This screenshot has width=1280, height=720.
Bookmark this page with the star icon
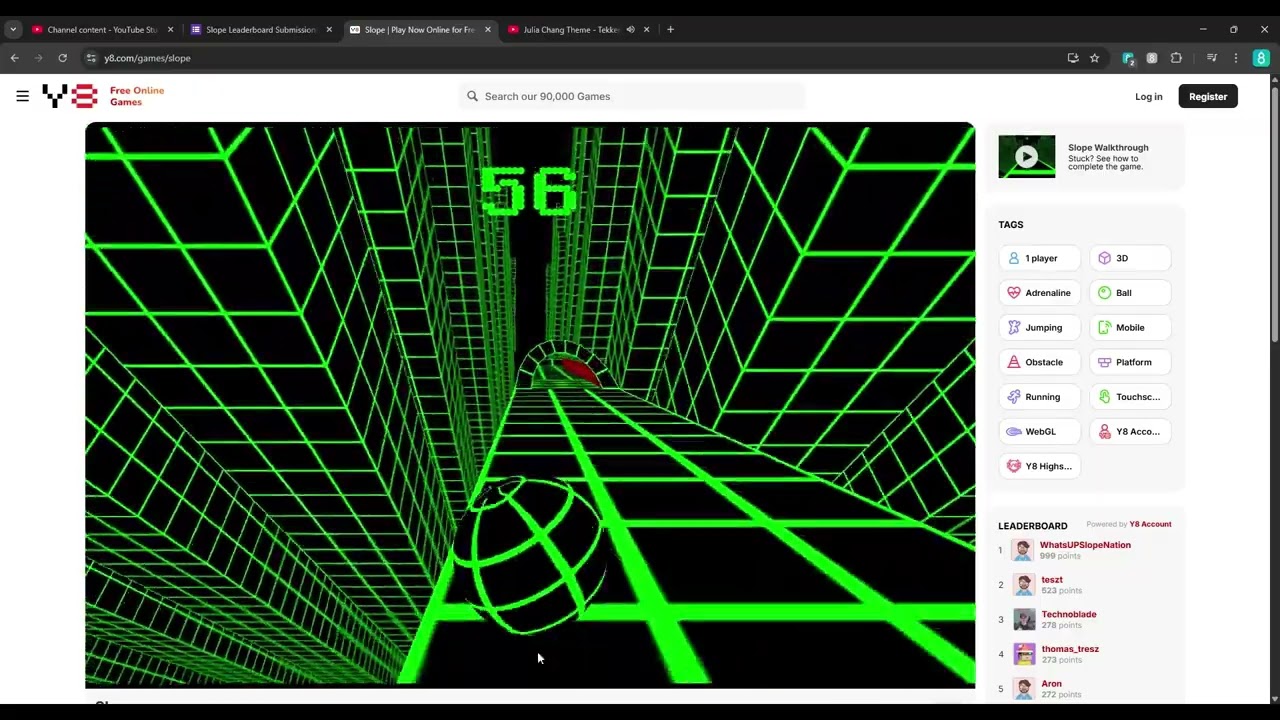[x=1094, y=58]
